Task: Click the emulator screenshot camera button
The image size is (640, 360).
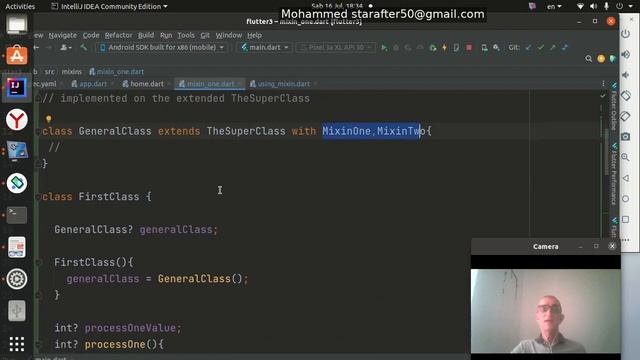Action: pyautogui.click(x=625, y=136)
